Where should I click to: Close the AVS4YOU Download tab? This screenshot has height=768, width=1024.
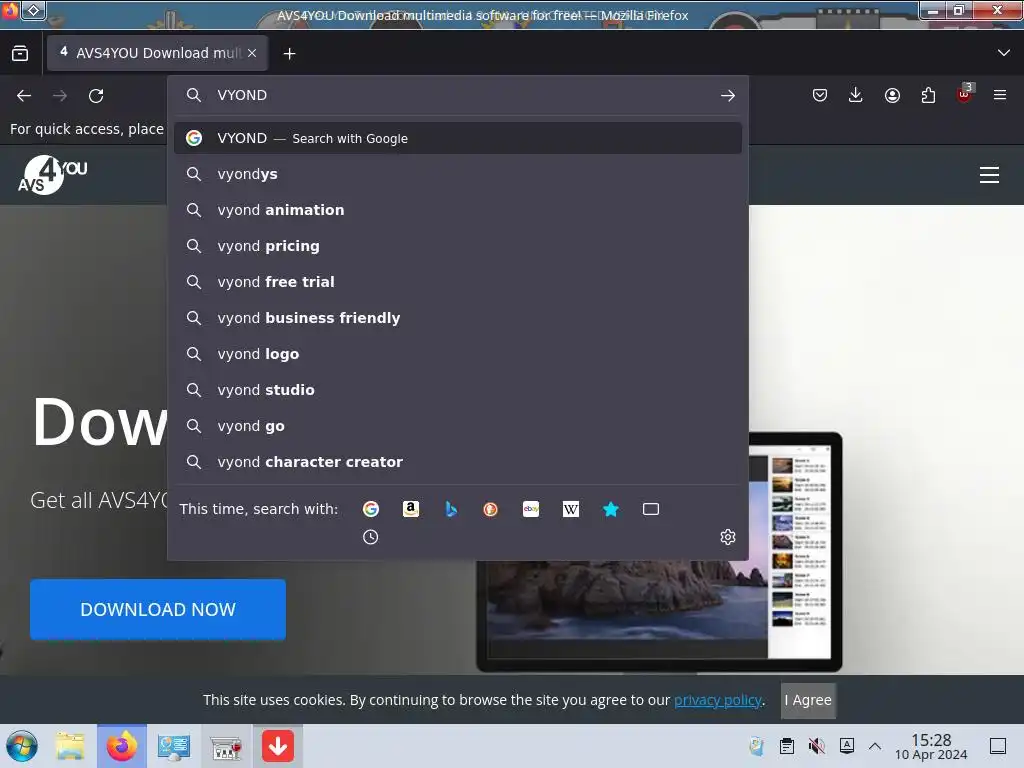(x=252, y=53)
